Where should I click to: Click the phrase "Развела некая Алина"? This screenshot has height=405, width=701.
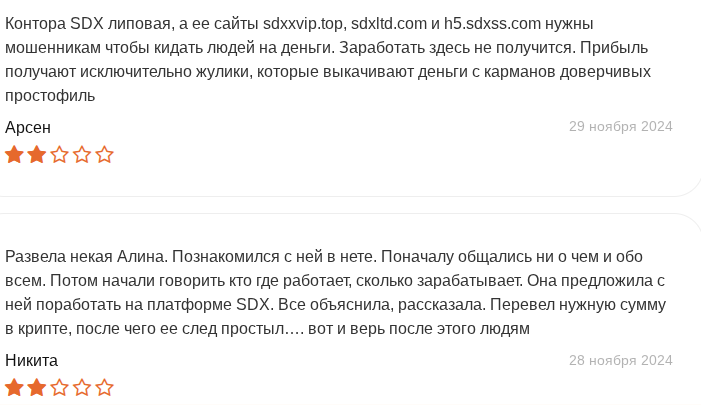click(82, 257)
